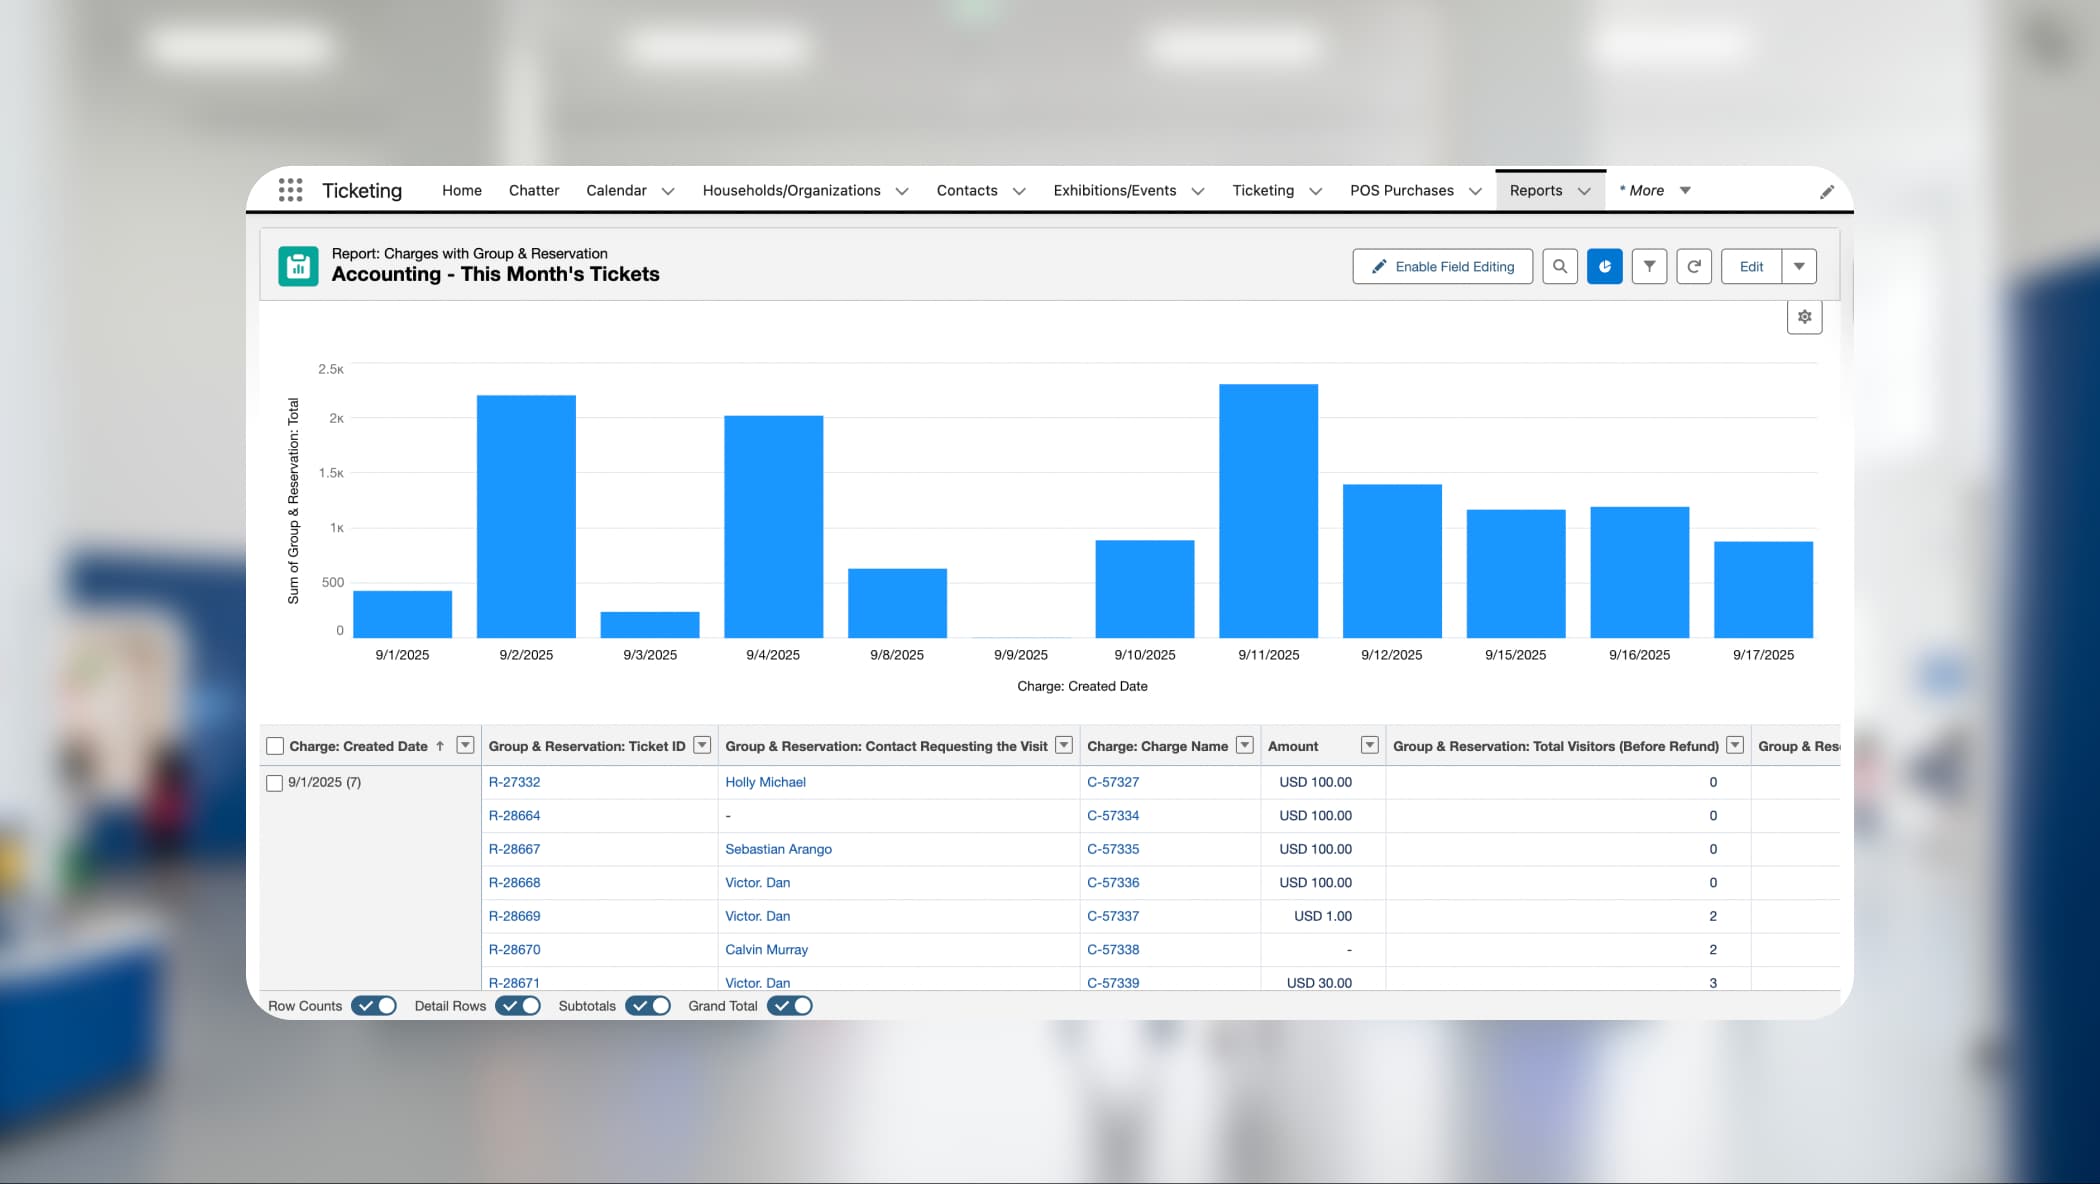This screenshot has width=2100, height=1184.
Task: Check the 9/1/2025 group checkbox
Action: click(274, 783)
